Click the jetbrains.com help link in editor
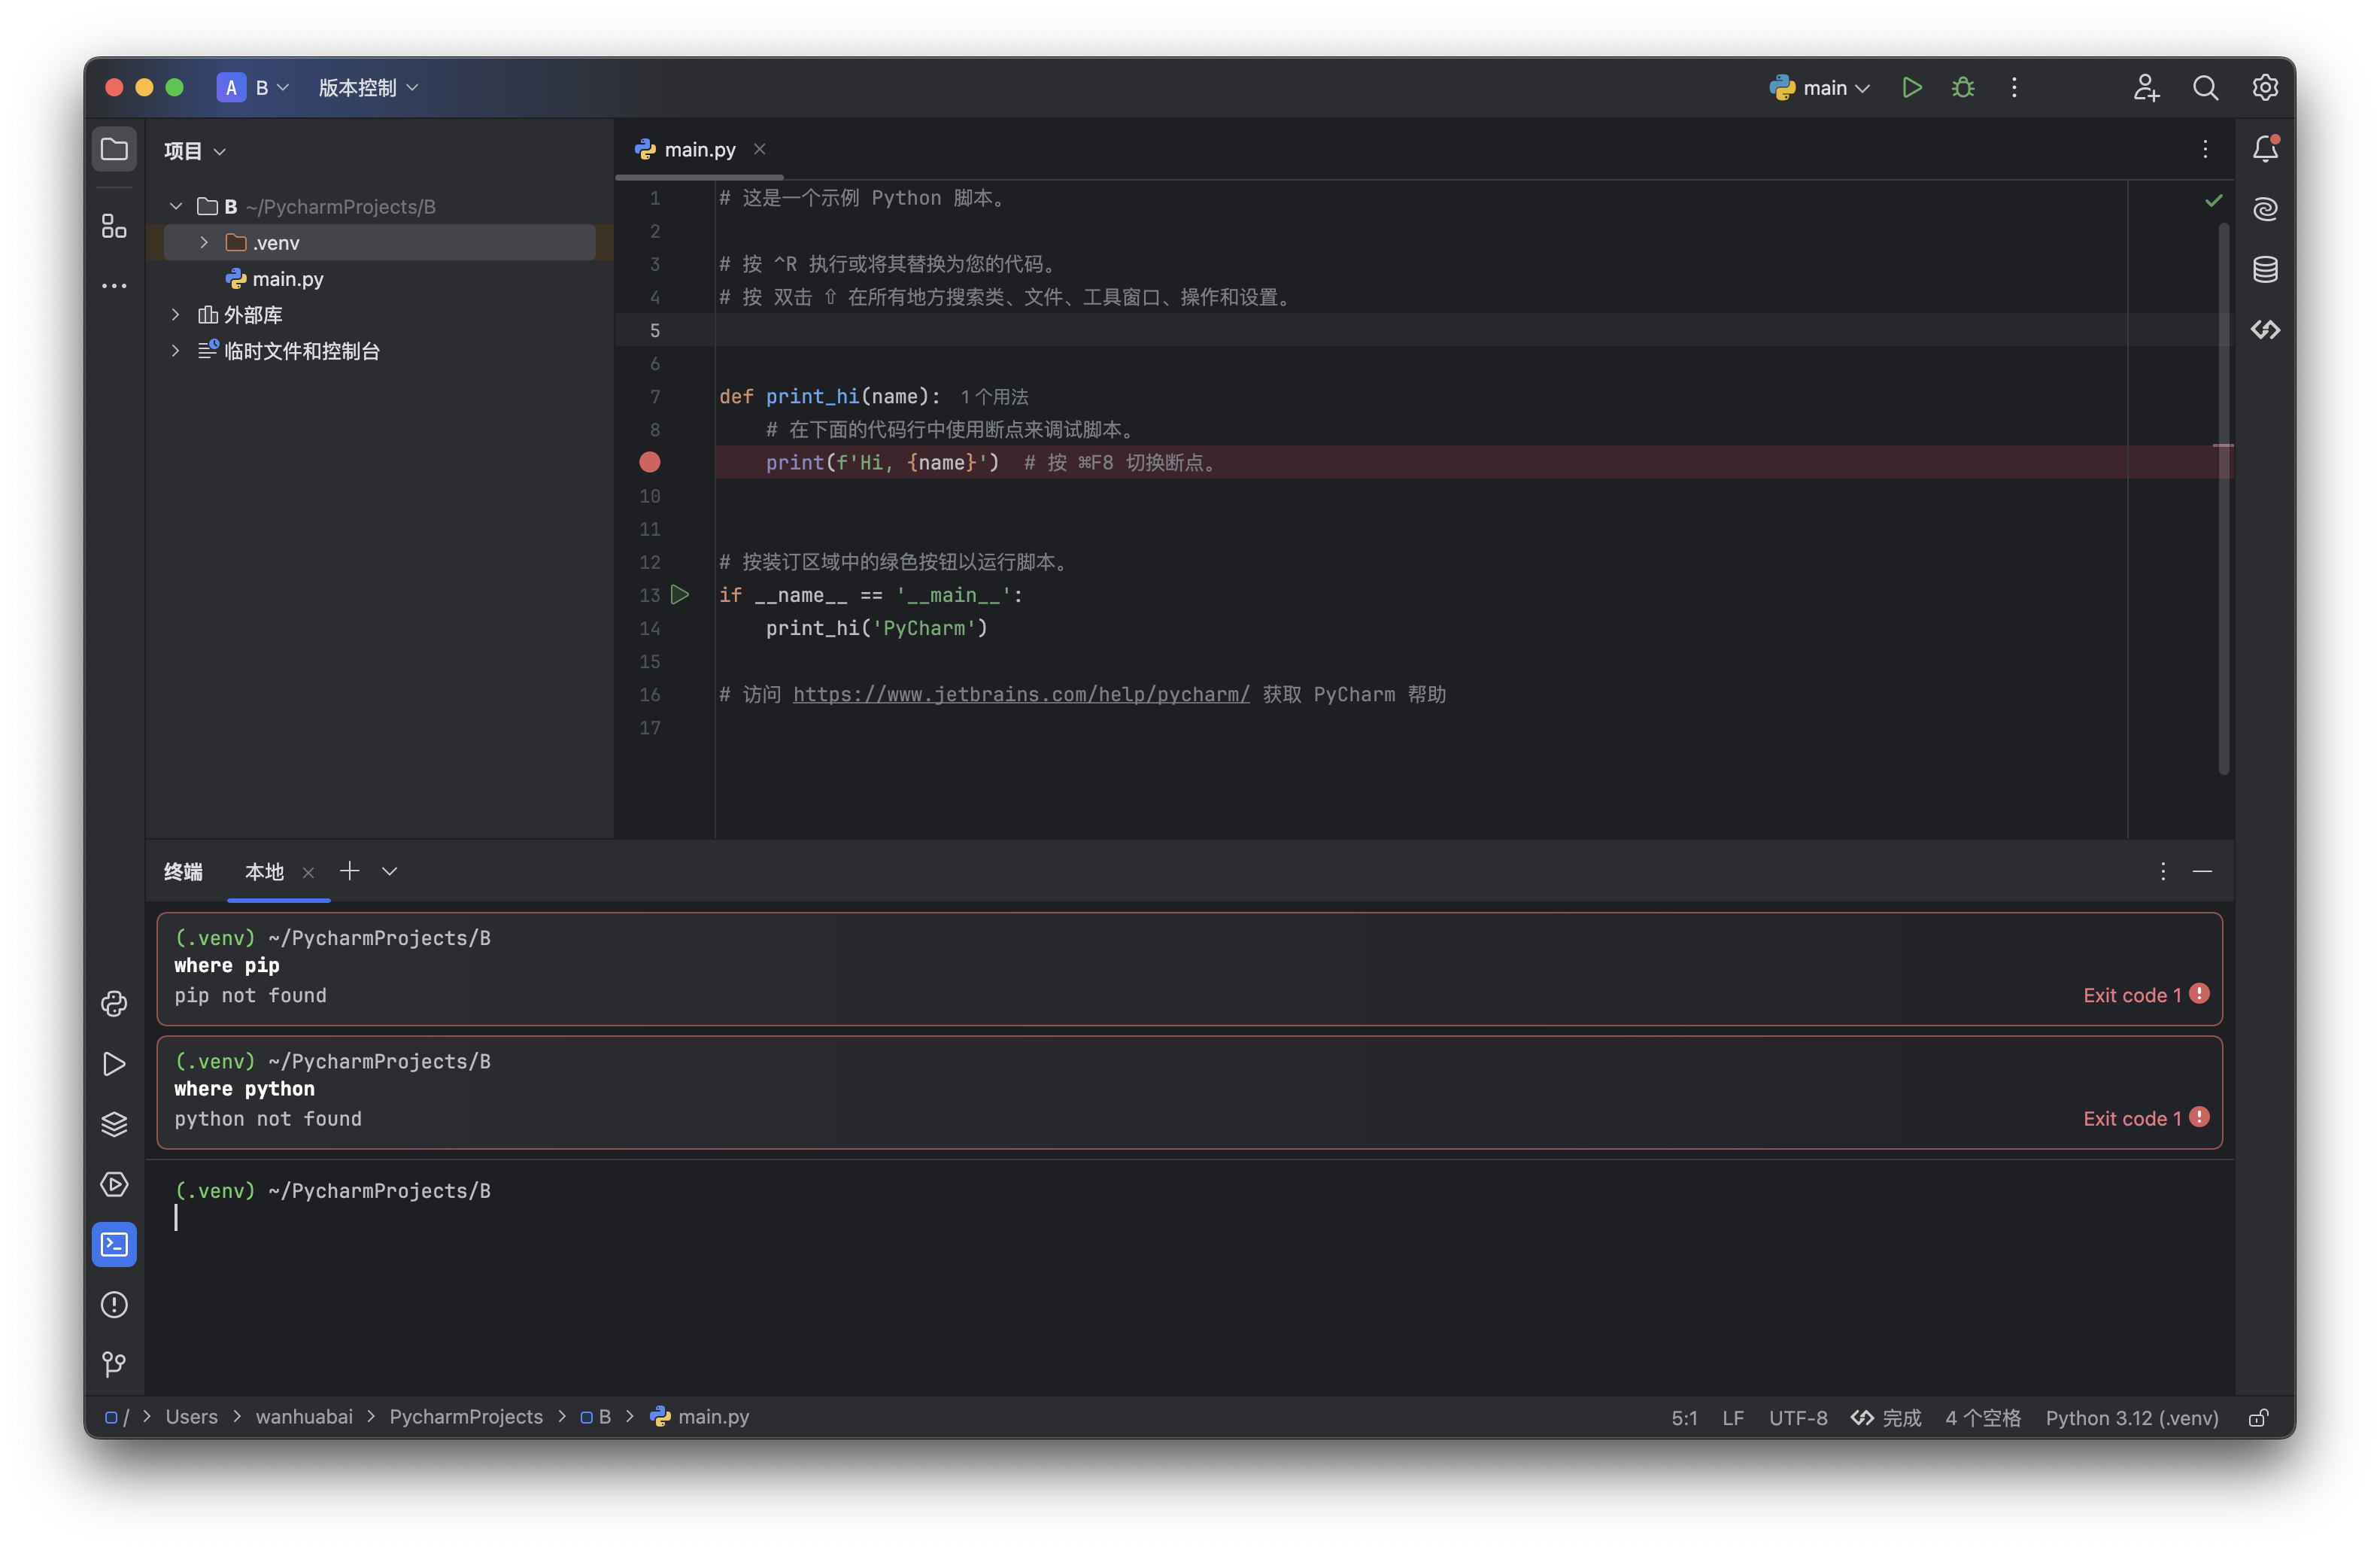 [1020, 694]
